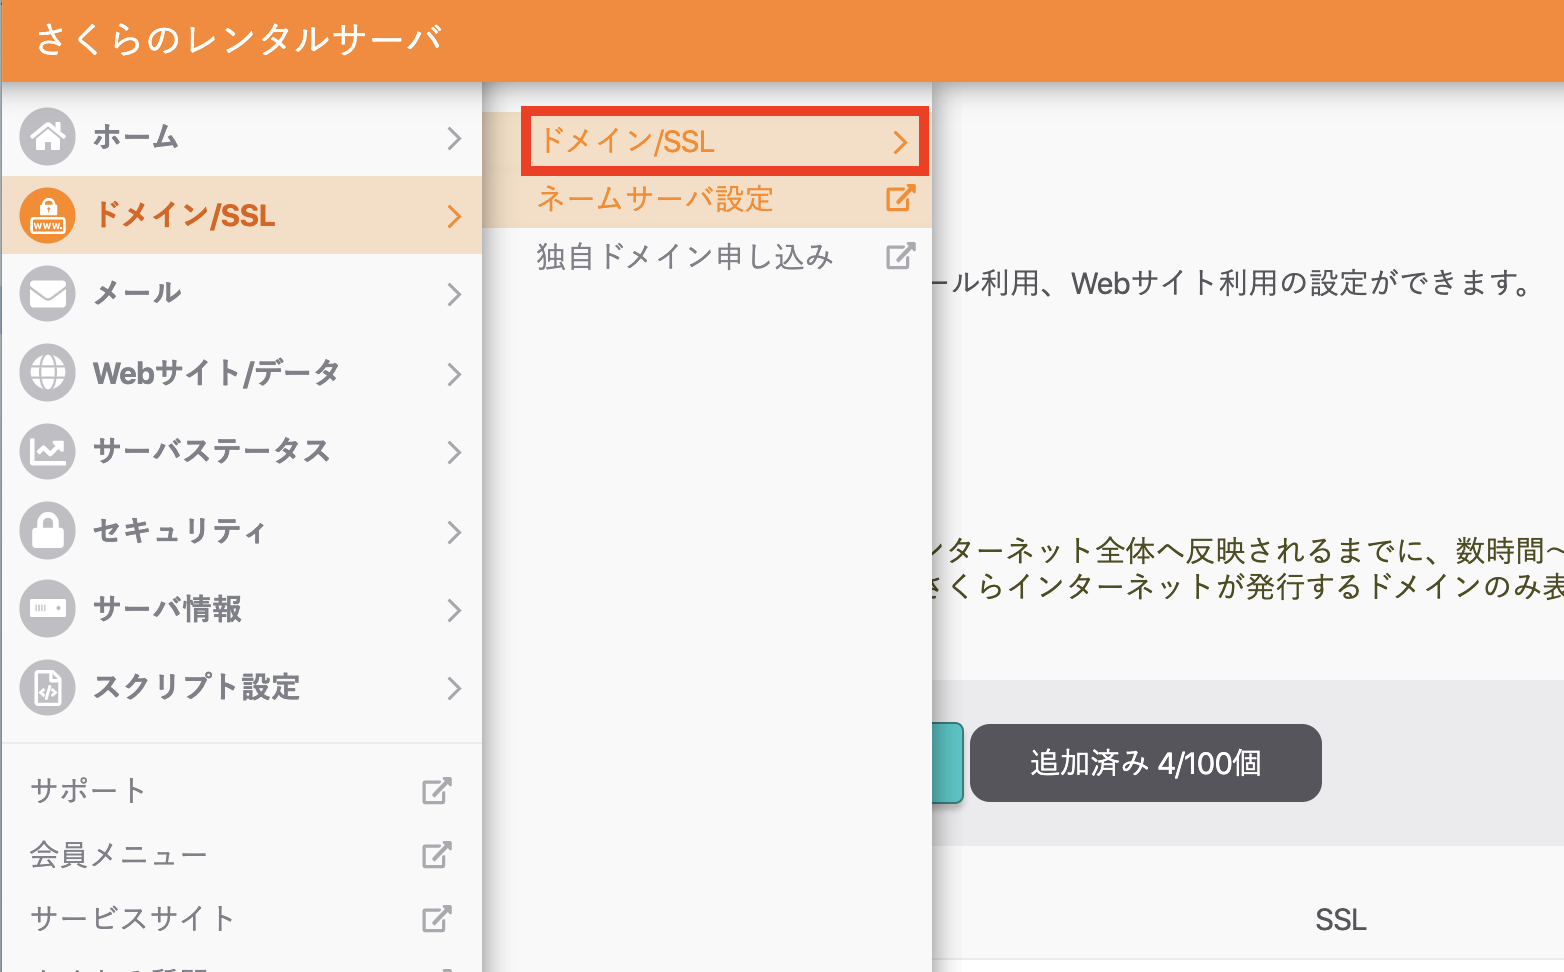
Task: Click external link icon beside 独自ドメイン申し込み
Action: (x=900, y=256)
